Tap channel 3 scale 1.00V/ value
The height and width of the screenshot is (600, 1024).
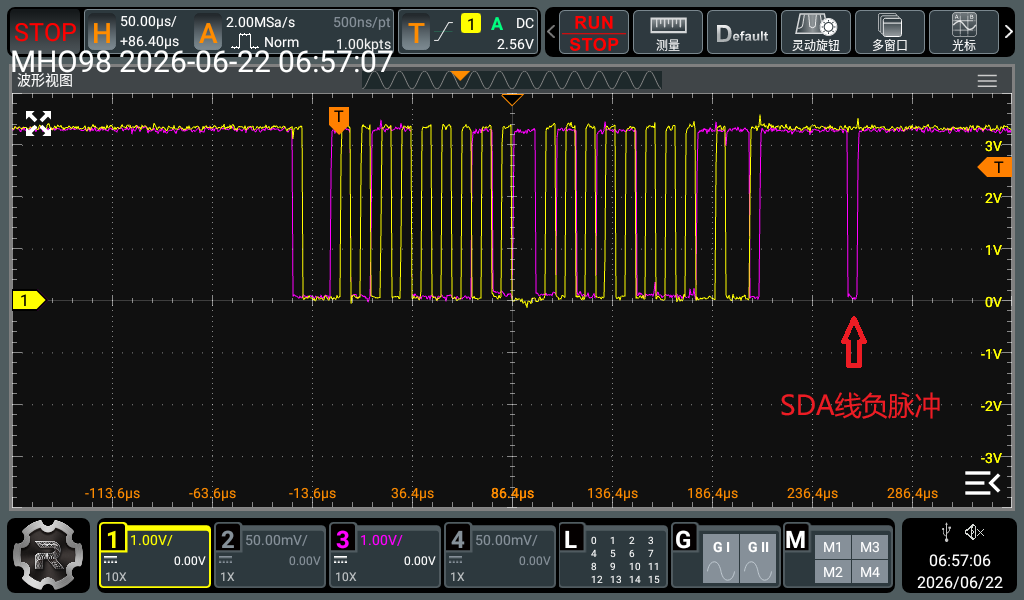coord(381,540)
